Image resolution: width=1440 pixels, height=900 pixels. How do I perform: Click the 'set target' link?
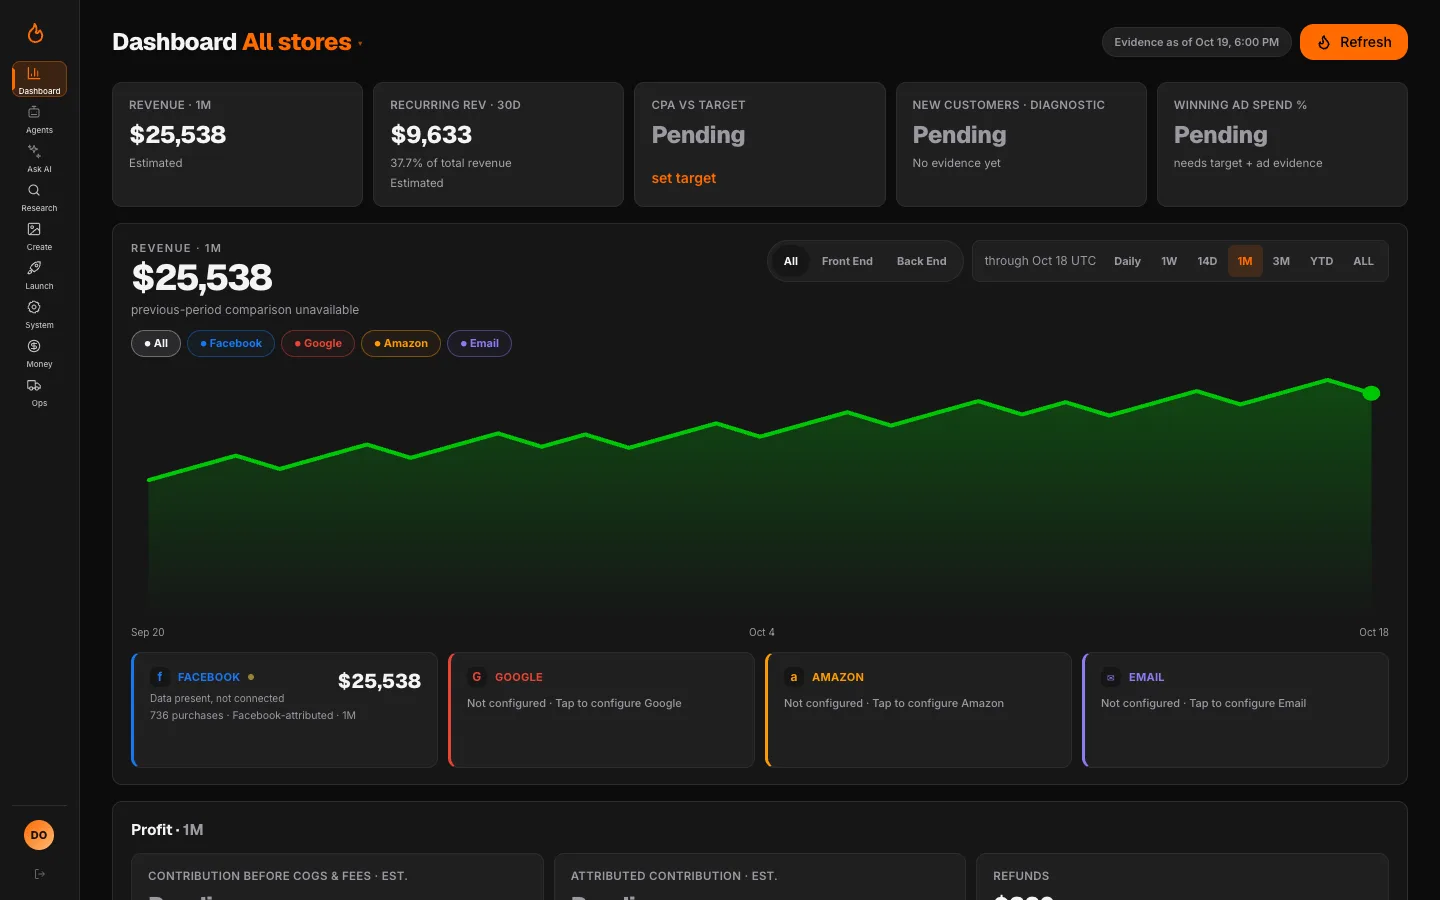click(x=684, y=178)
